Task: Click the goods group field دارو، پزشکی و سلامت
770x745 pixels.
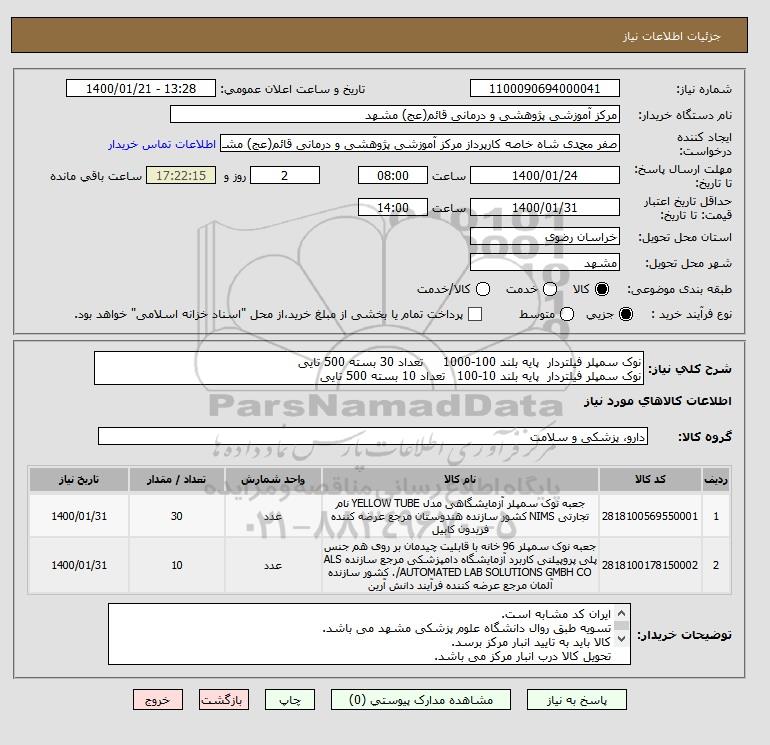Action: [373, 436]
